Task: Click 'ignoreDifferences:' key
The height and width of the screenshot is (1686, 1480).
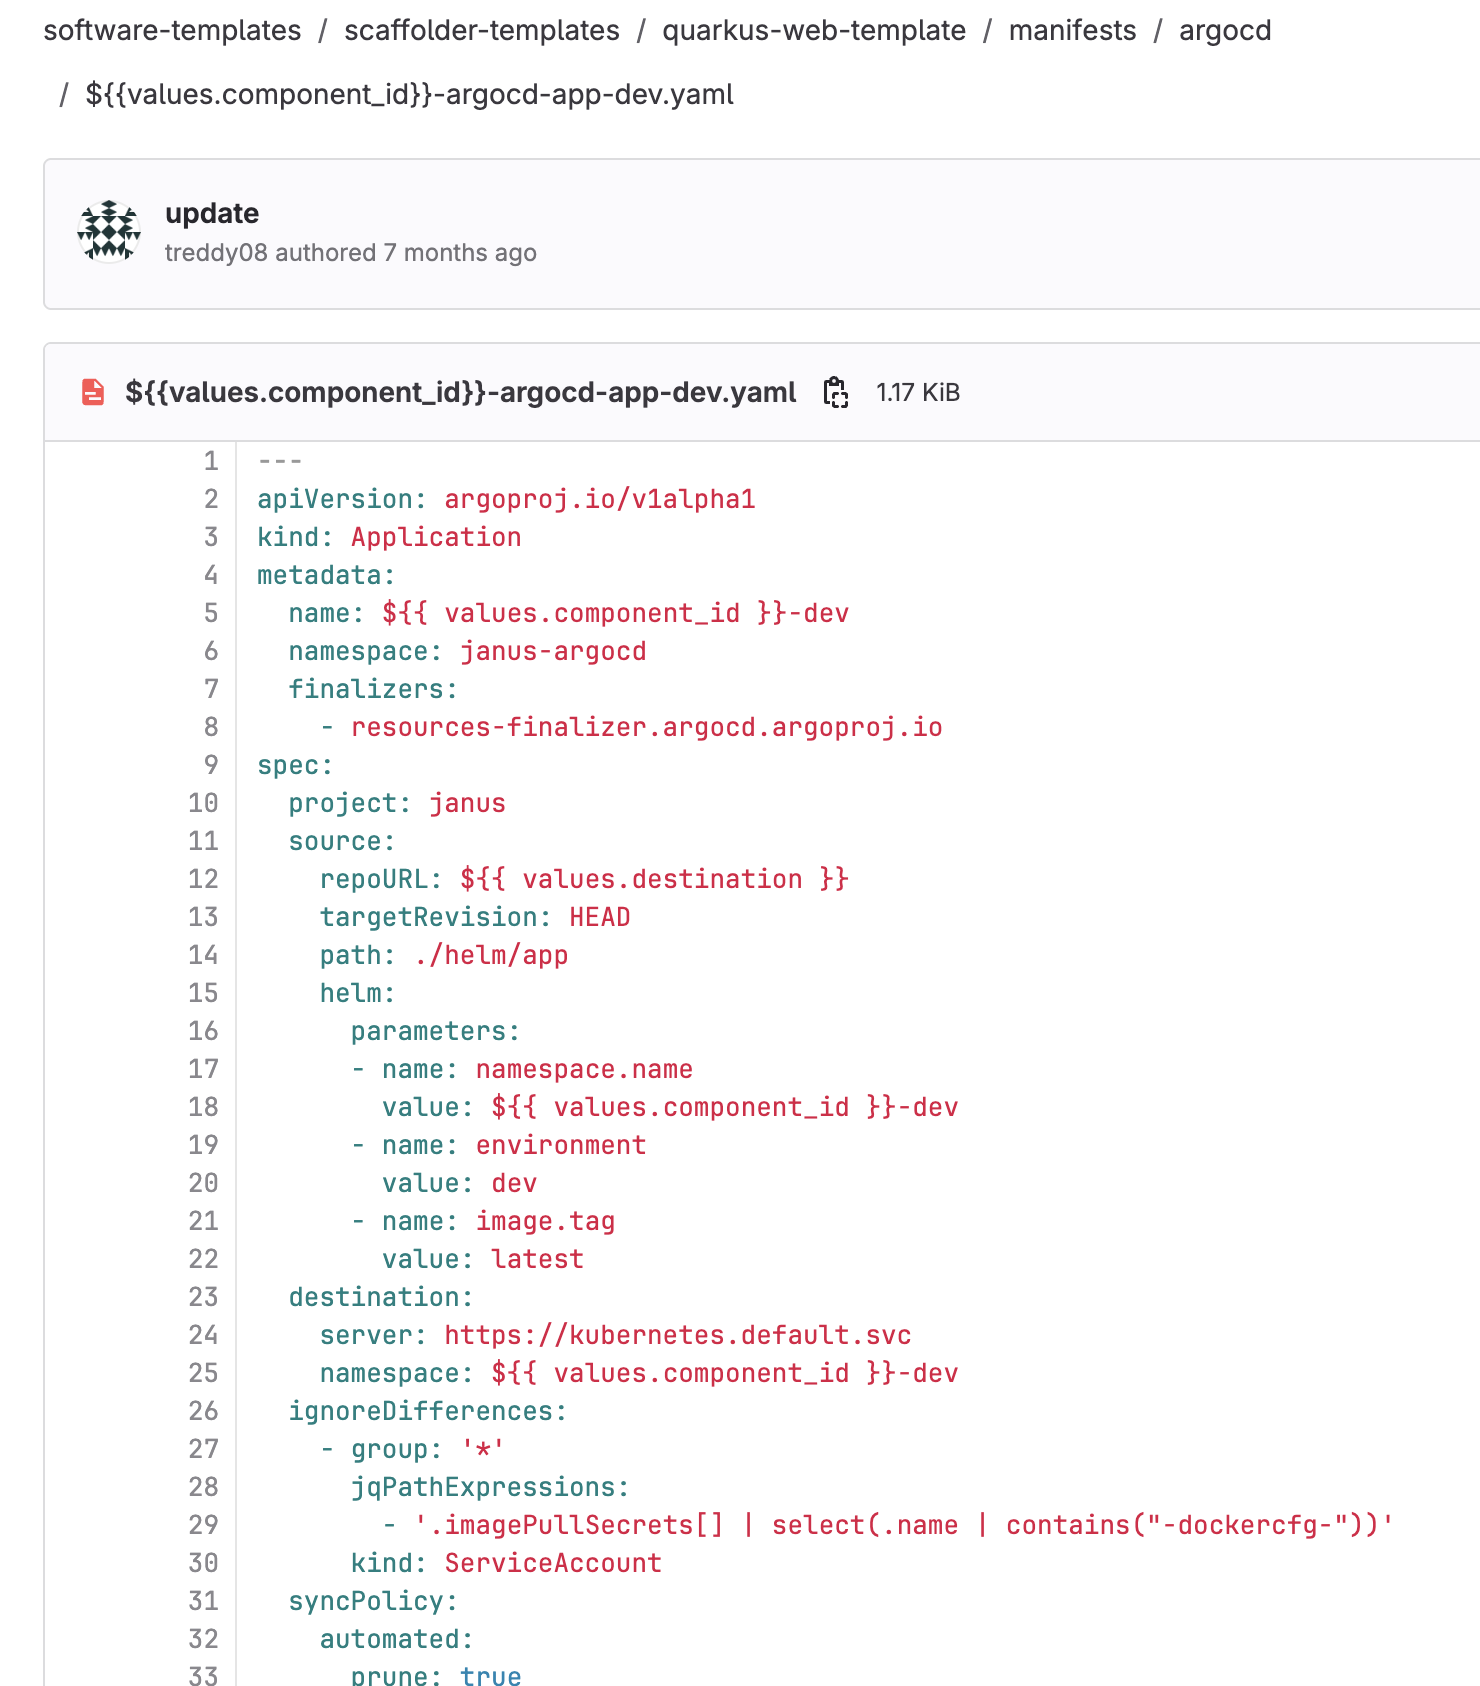Action: pos(428,1411)
